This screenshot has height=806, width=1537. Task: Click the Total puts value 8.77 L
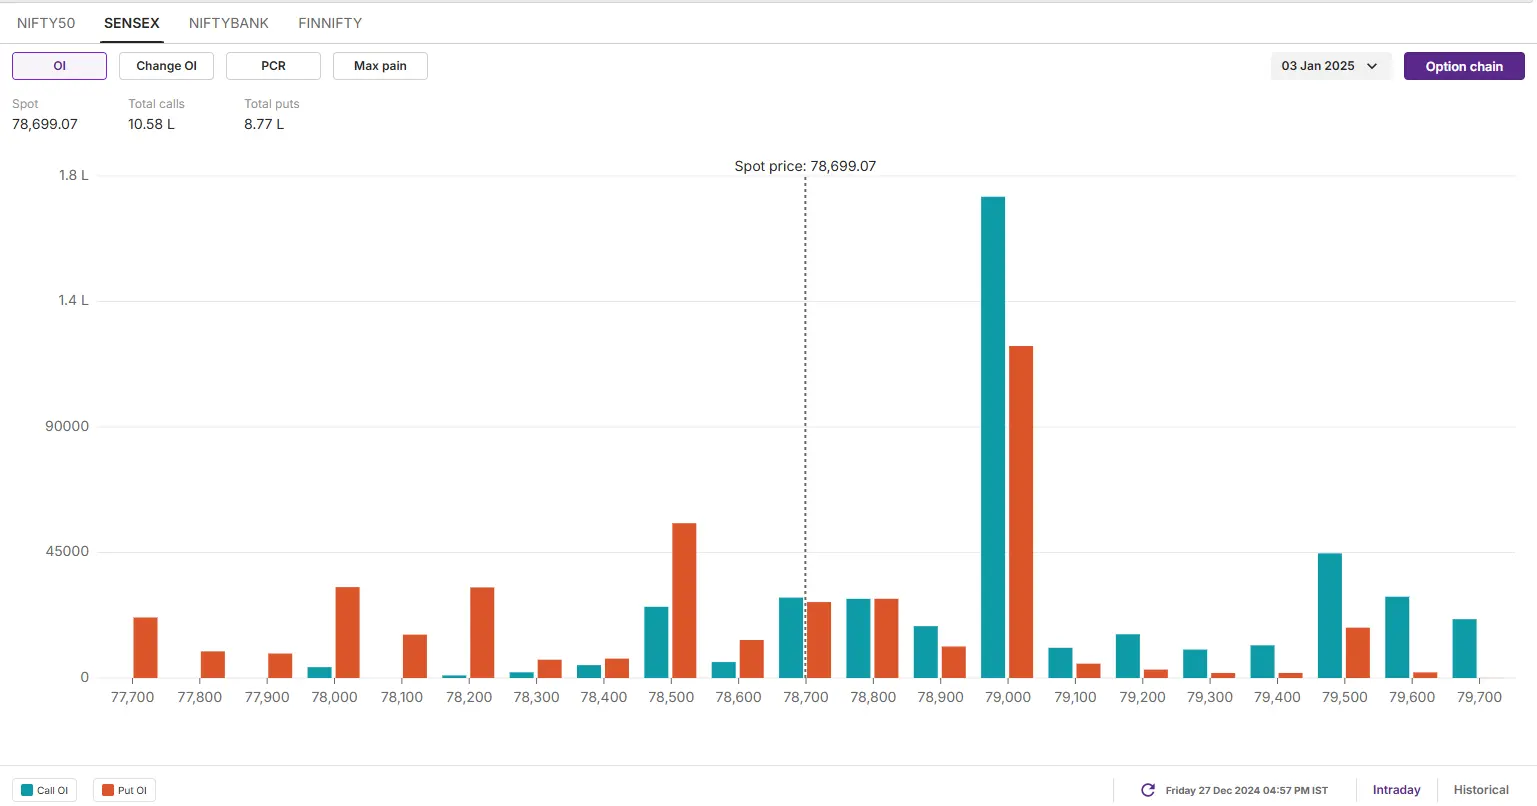(x=264, y=124)
